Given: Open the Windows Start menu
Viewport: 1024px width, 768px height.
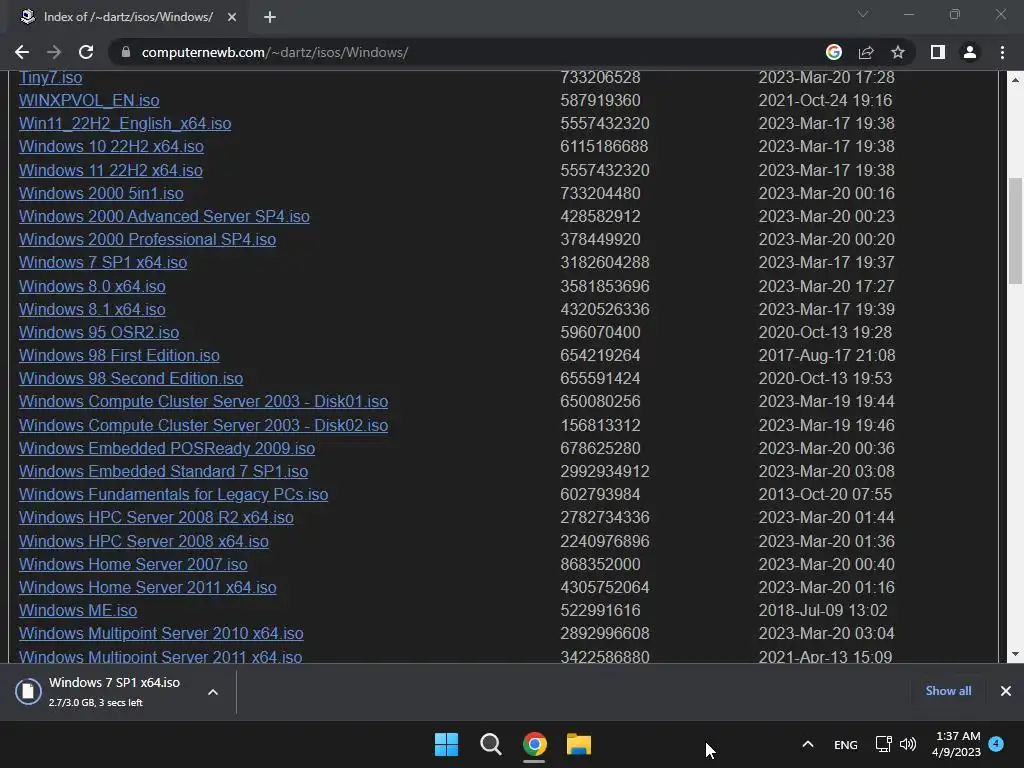Looking at the screenshot, I should pos(447,744).
